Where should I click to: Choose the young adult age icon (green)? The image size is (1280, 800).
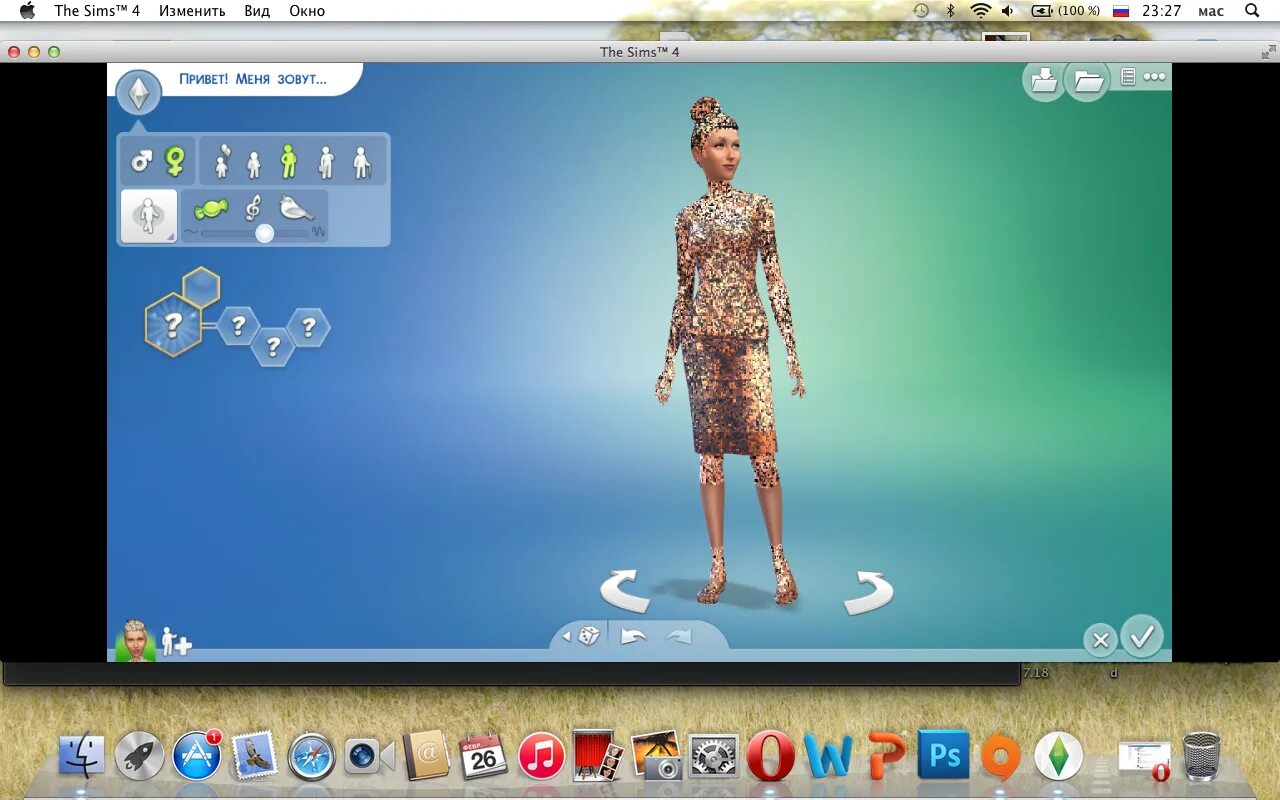[288, 161]
